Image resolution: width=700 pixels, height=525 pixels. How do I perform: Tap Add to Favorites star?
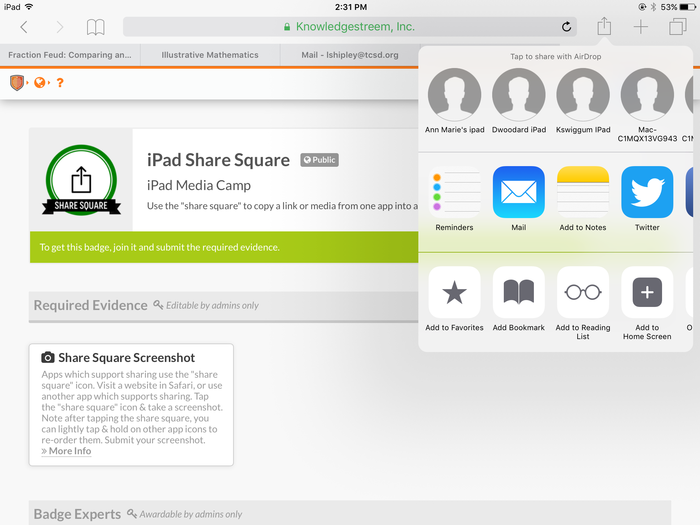pos(454,292)
